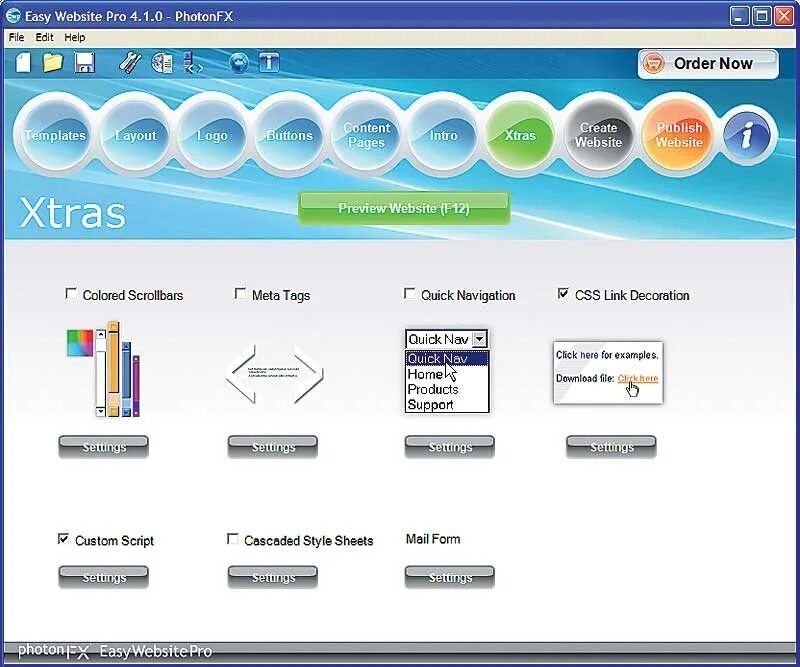This screenshot has height=667, width=800.
Task: Expand the Quick Nav dropdown arrow
Action: coord(480,339)
